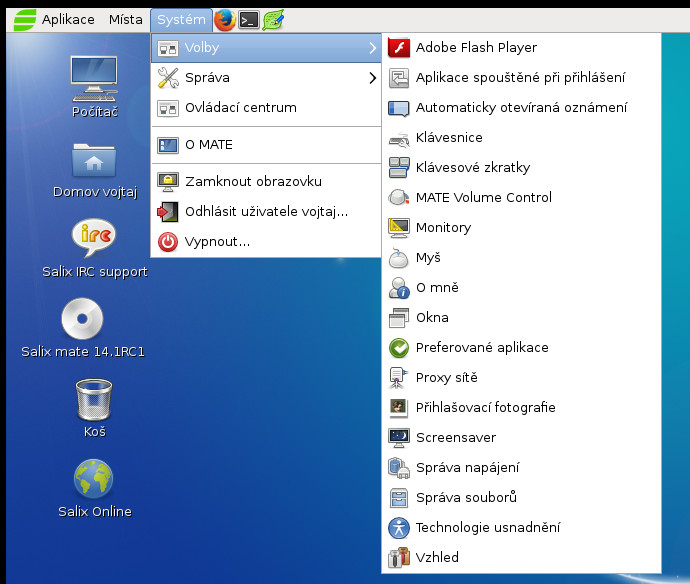690x584 pixels.
Task: Open the Domov vojtaj home folder
Action: tap(95, 170)
